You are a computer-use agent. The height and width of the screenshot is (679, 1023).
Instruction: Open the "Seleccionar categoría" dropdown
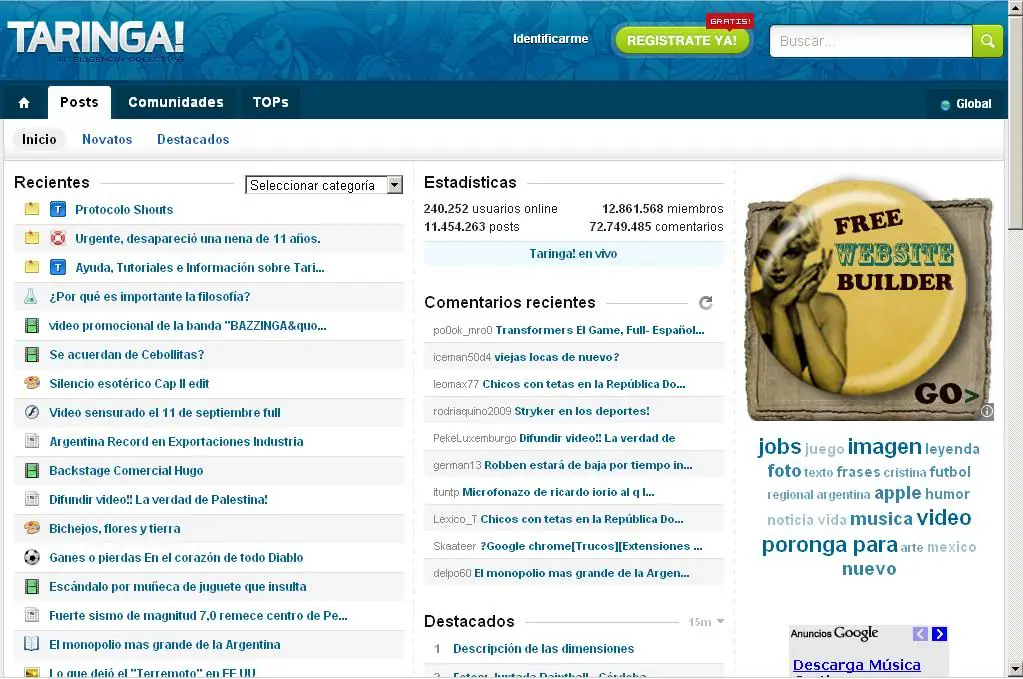click(x=322, y=184)
